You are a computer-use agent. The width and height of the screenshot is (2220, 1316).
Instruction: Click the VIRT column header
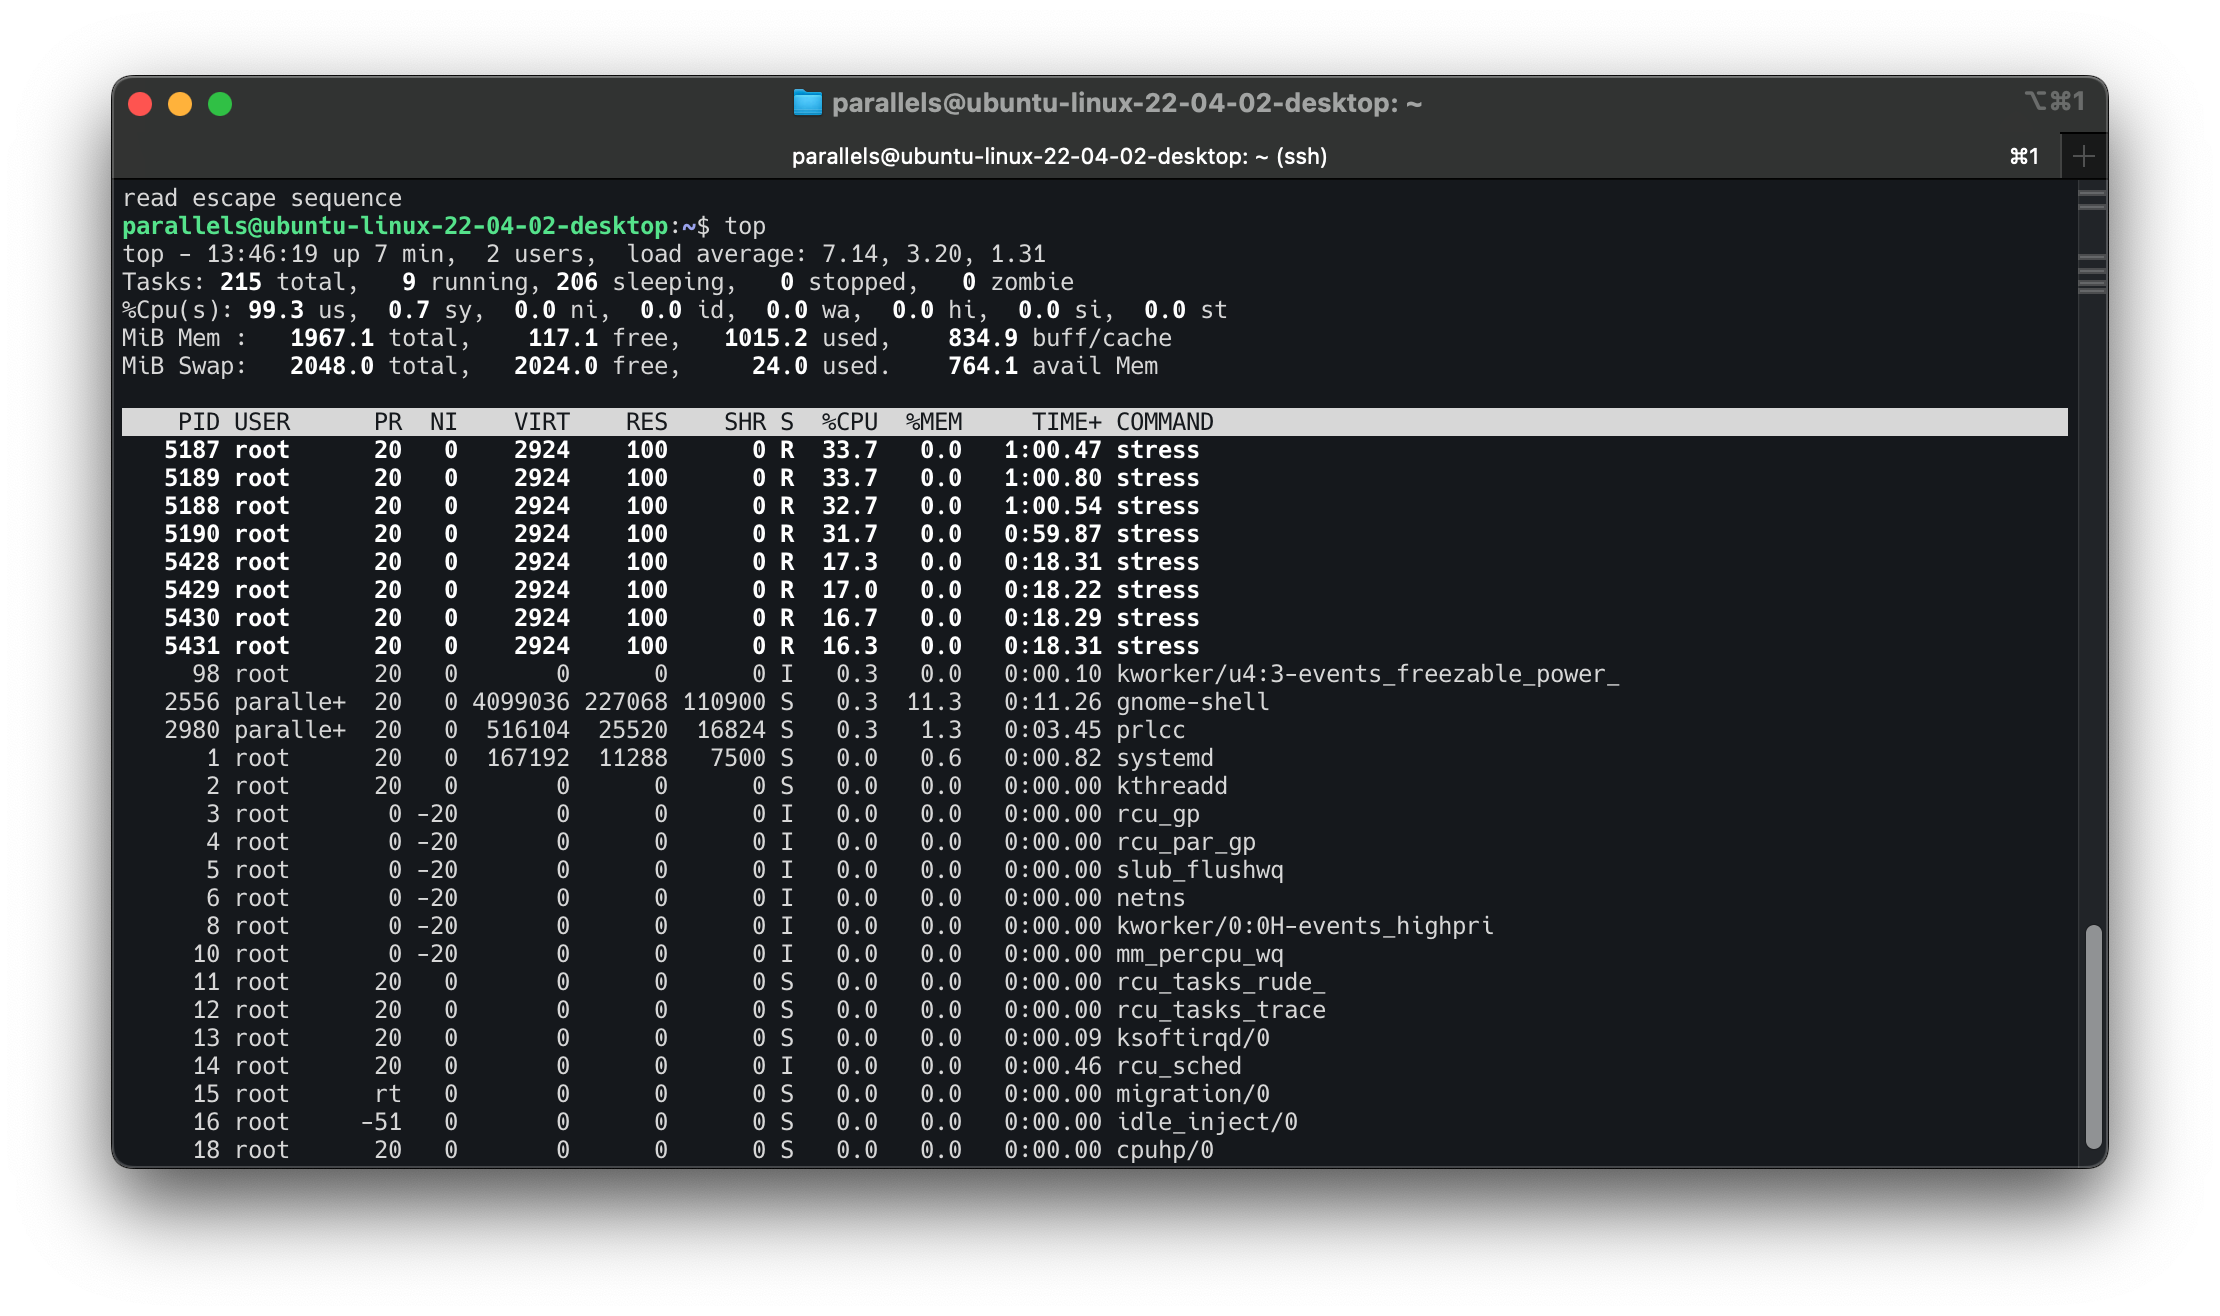(x=542, y=422)
